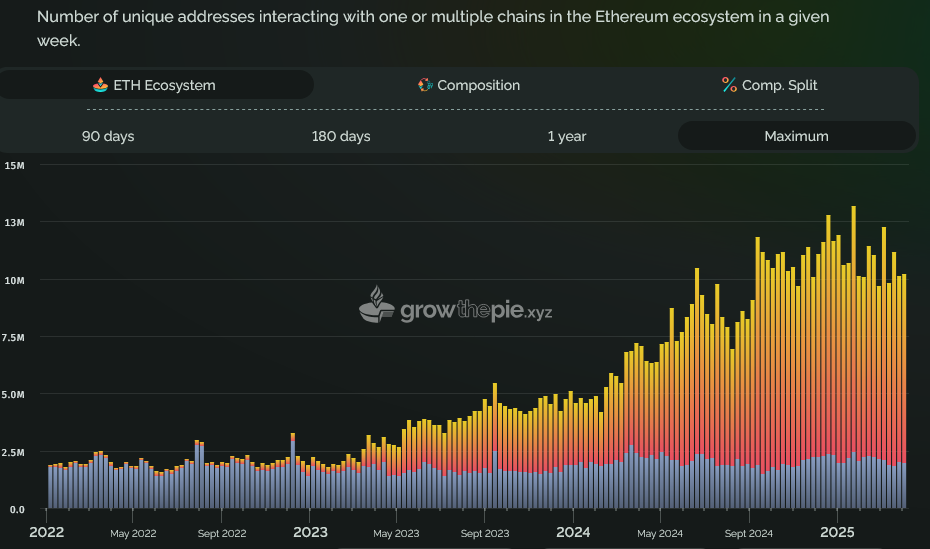The height and width of the screenshot is (549, 930).
Task: Click the 15M y-axis label
Action: [14, 165]
